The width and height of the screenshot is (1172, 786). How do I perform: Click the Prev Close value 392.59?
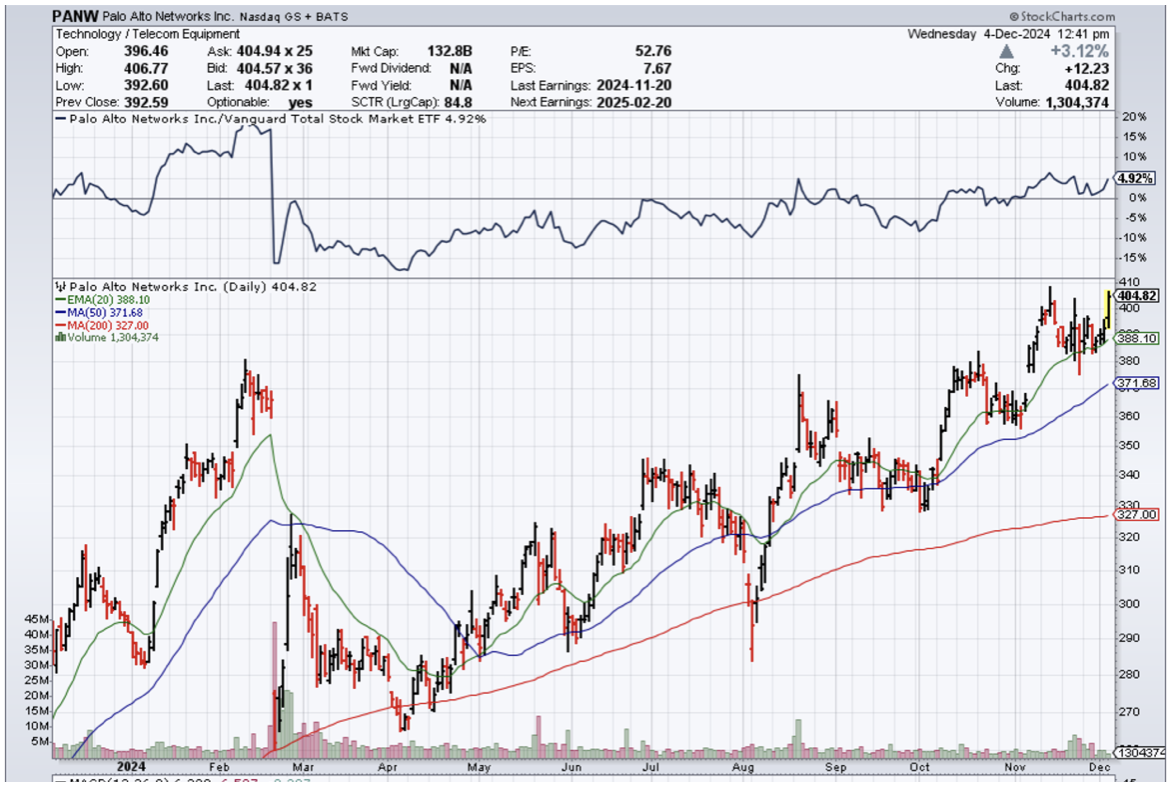tap(146, 102)
